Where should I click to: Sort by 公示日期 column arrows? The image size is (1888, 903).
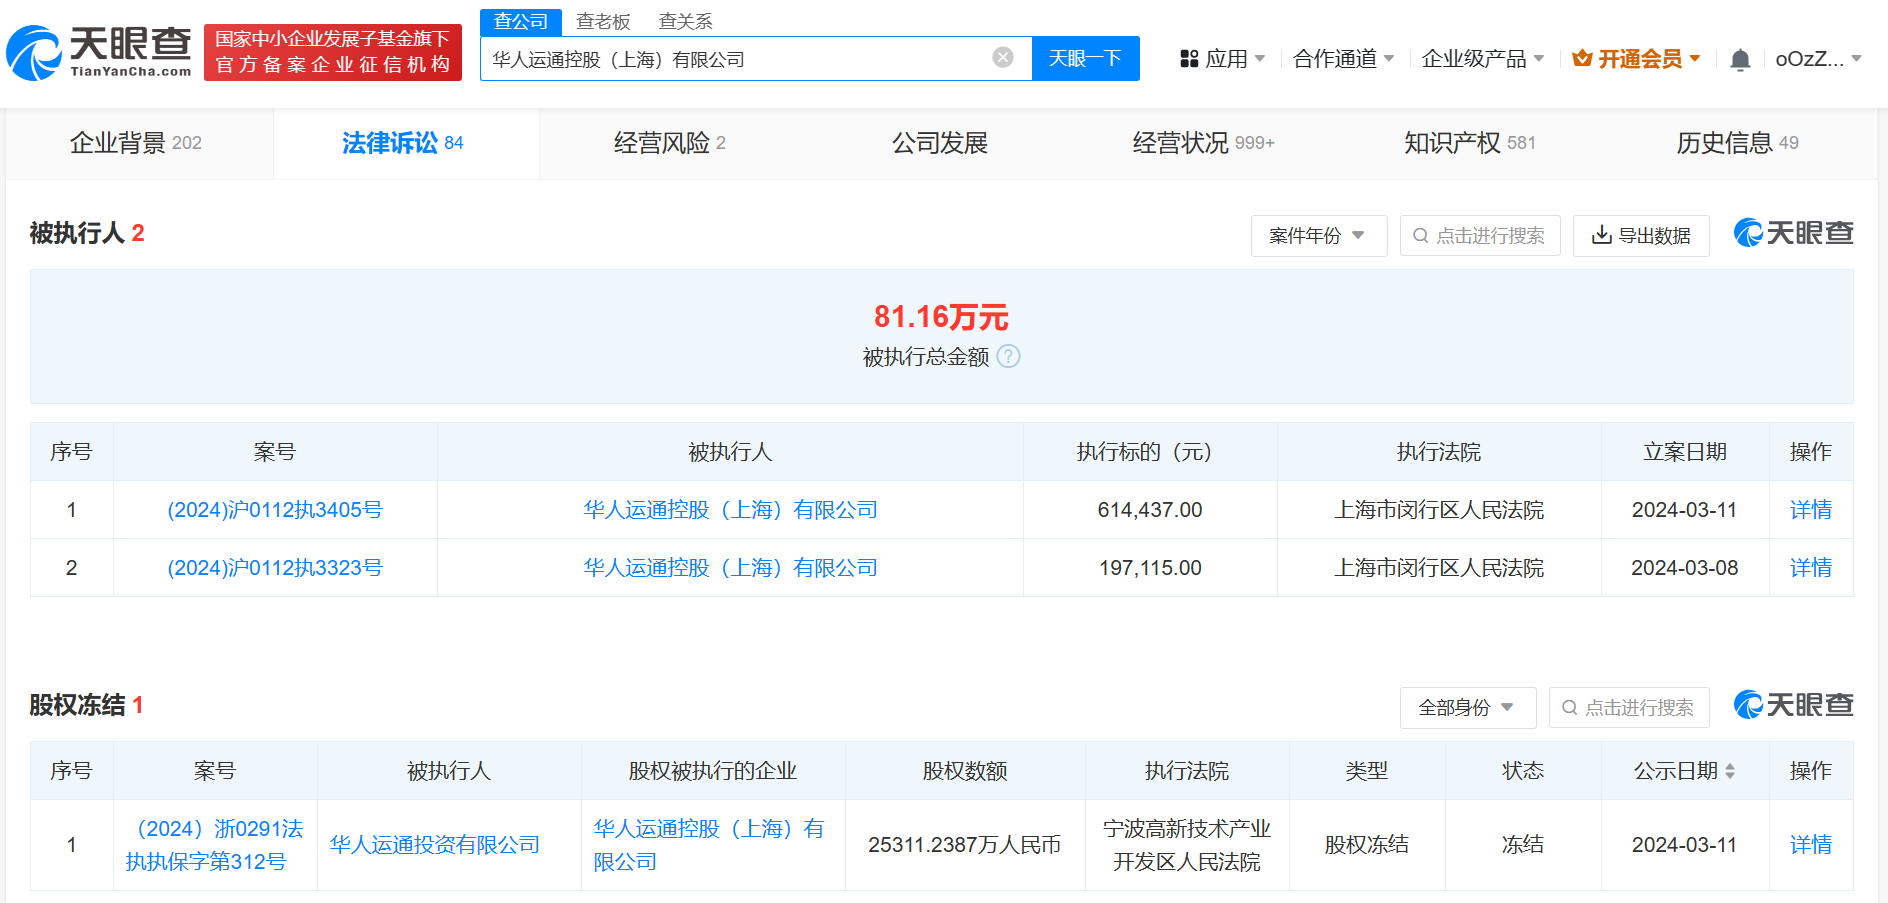coord(1730,771)
